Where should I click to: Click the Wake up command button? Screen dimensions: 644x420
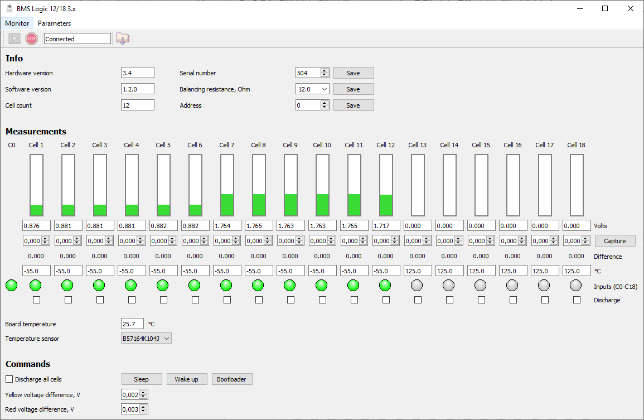186,379
